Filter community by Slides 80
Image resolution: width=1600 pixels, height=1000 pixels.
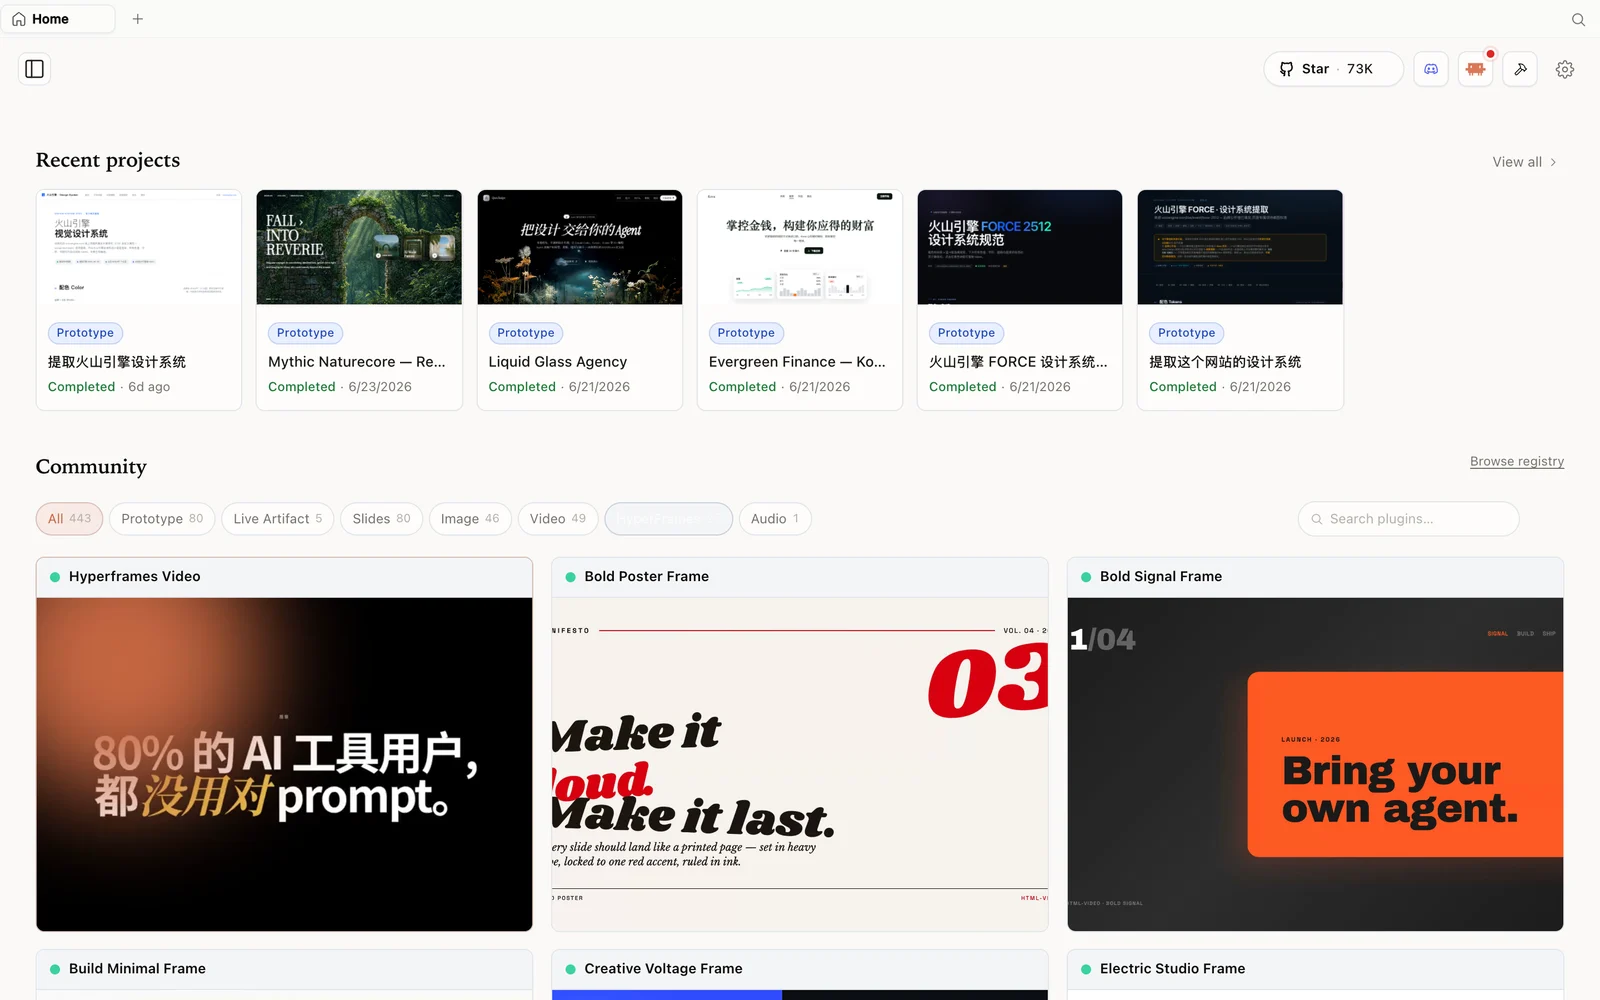point(381,519)
